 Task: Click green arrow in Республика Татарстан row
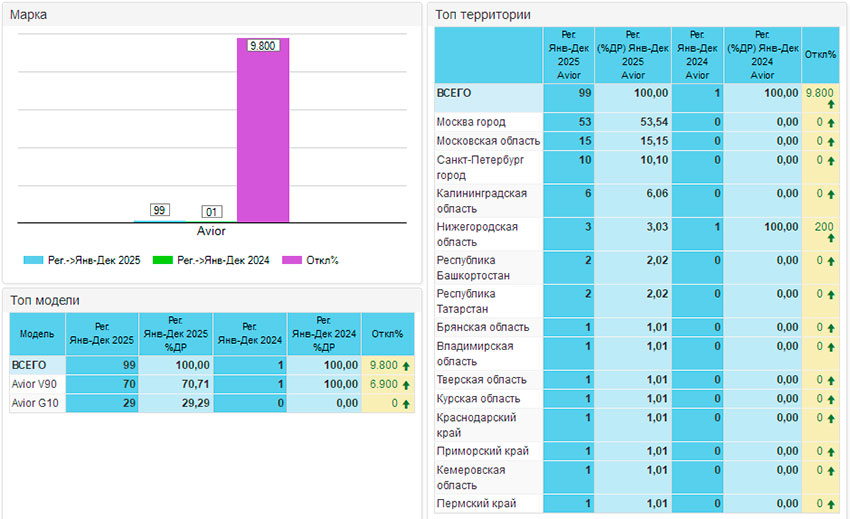[x=830, y=295]
